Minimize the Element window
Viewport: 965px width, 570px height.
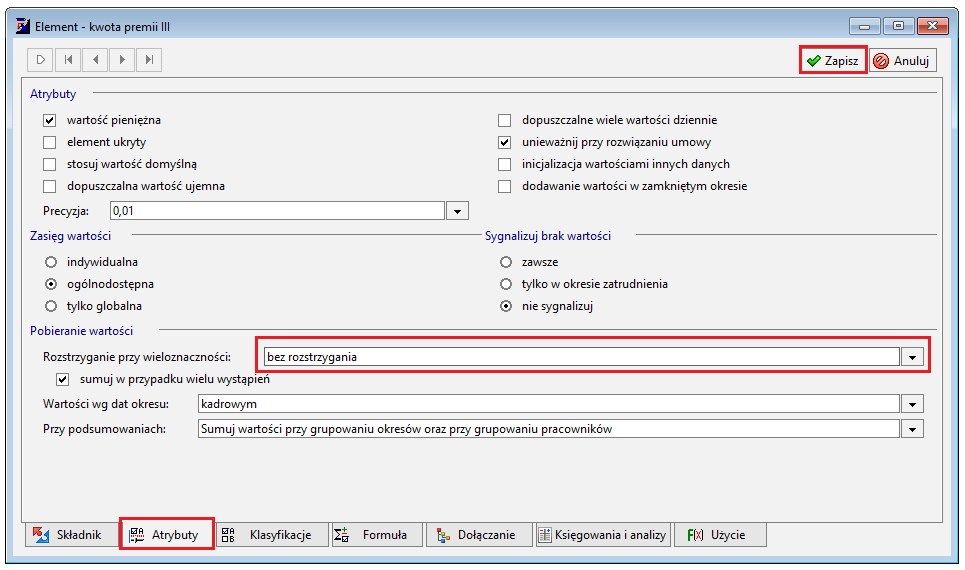click(865, 26)
